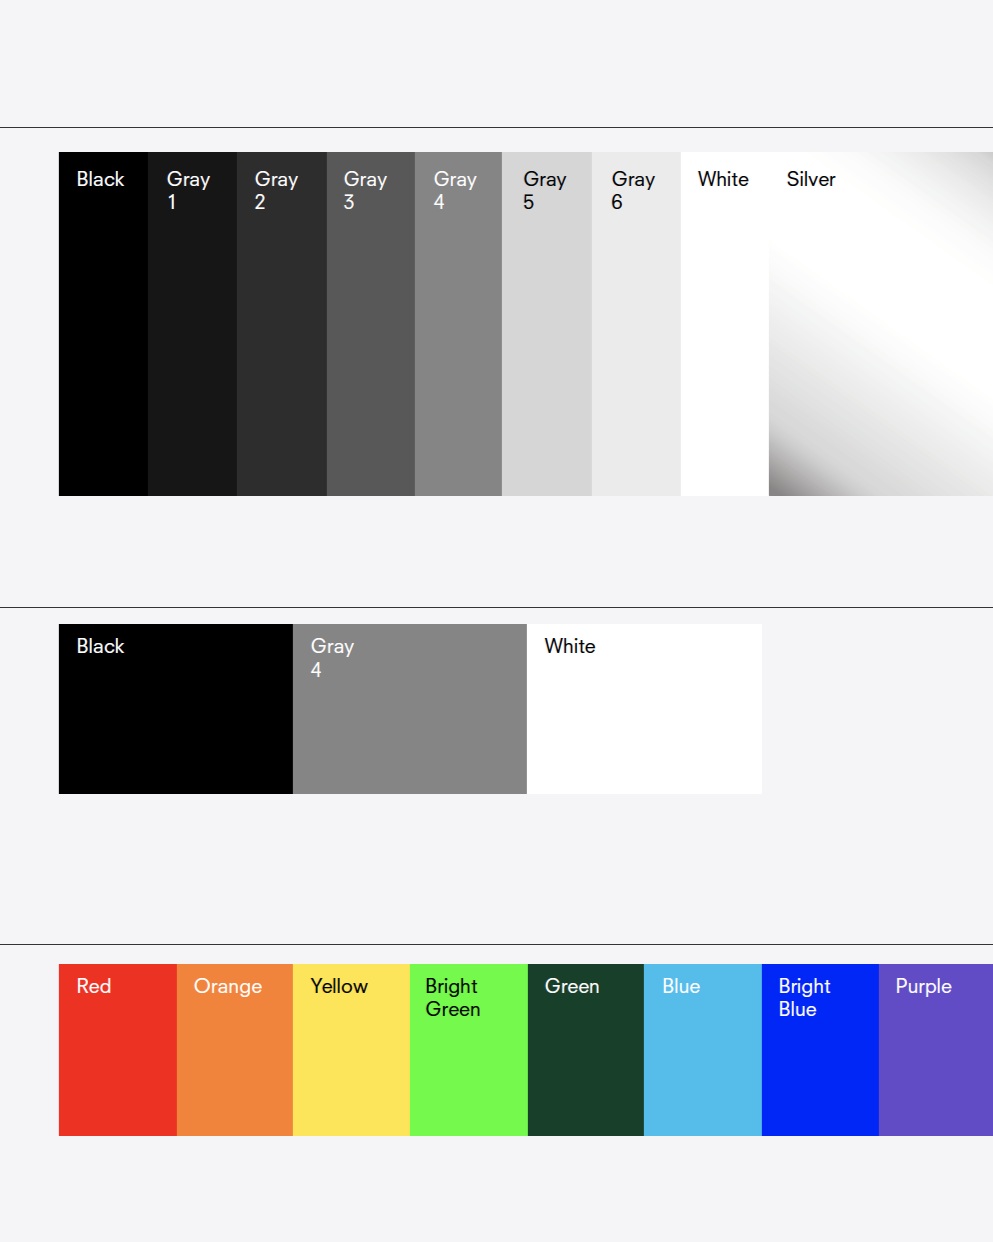The image size is (993, 1242).
Task: Select the Purple swatch
Action: (x=936, y=1050)
